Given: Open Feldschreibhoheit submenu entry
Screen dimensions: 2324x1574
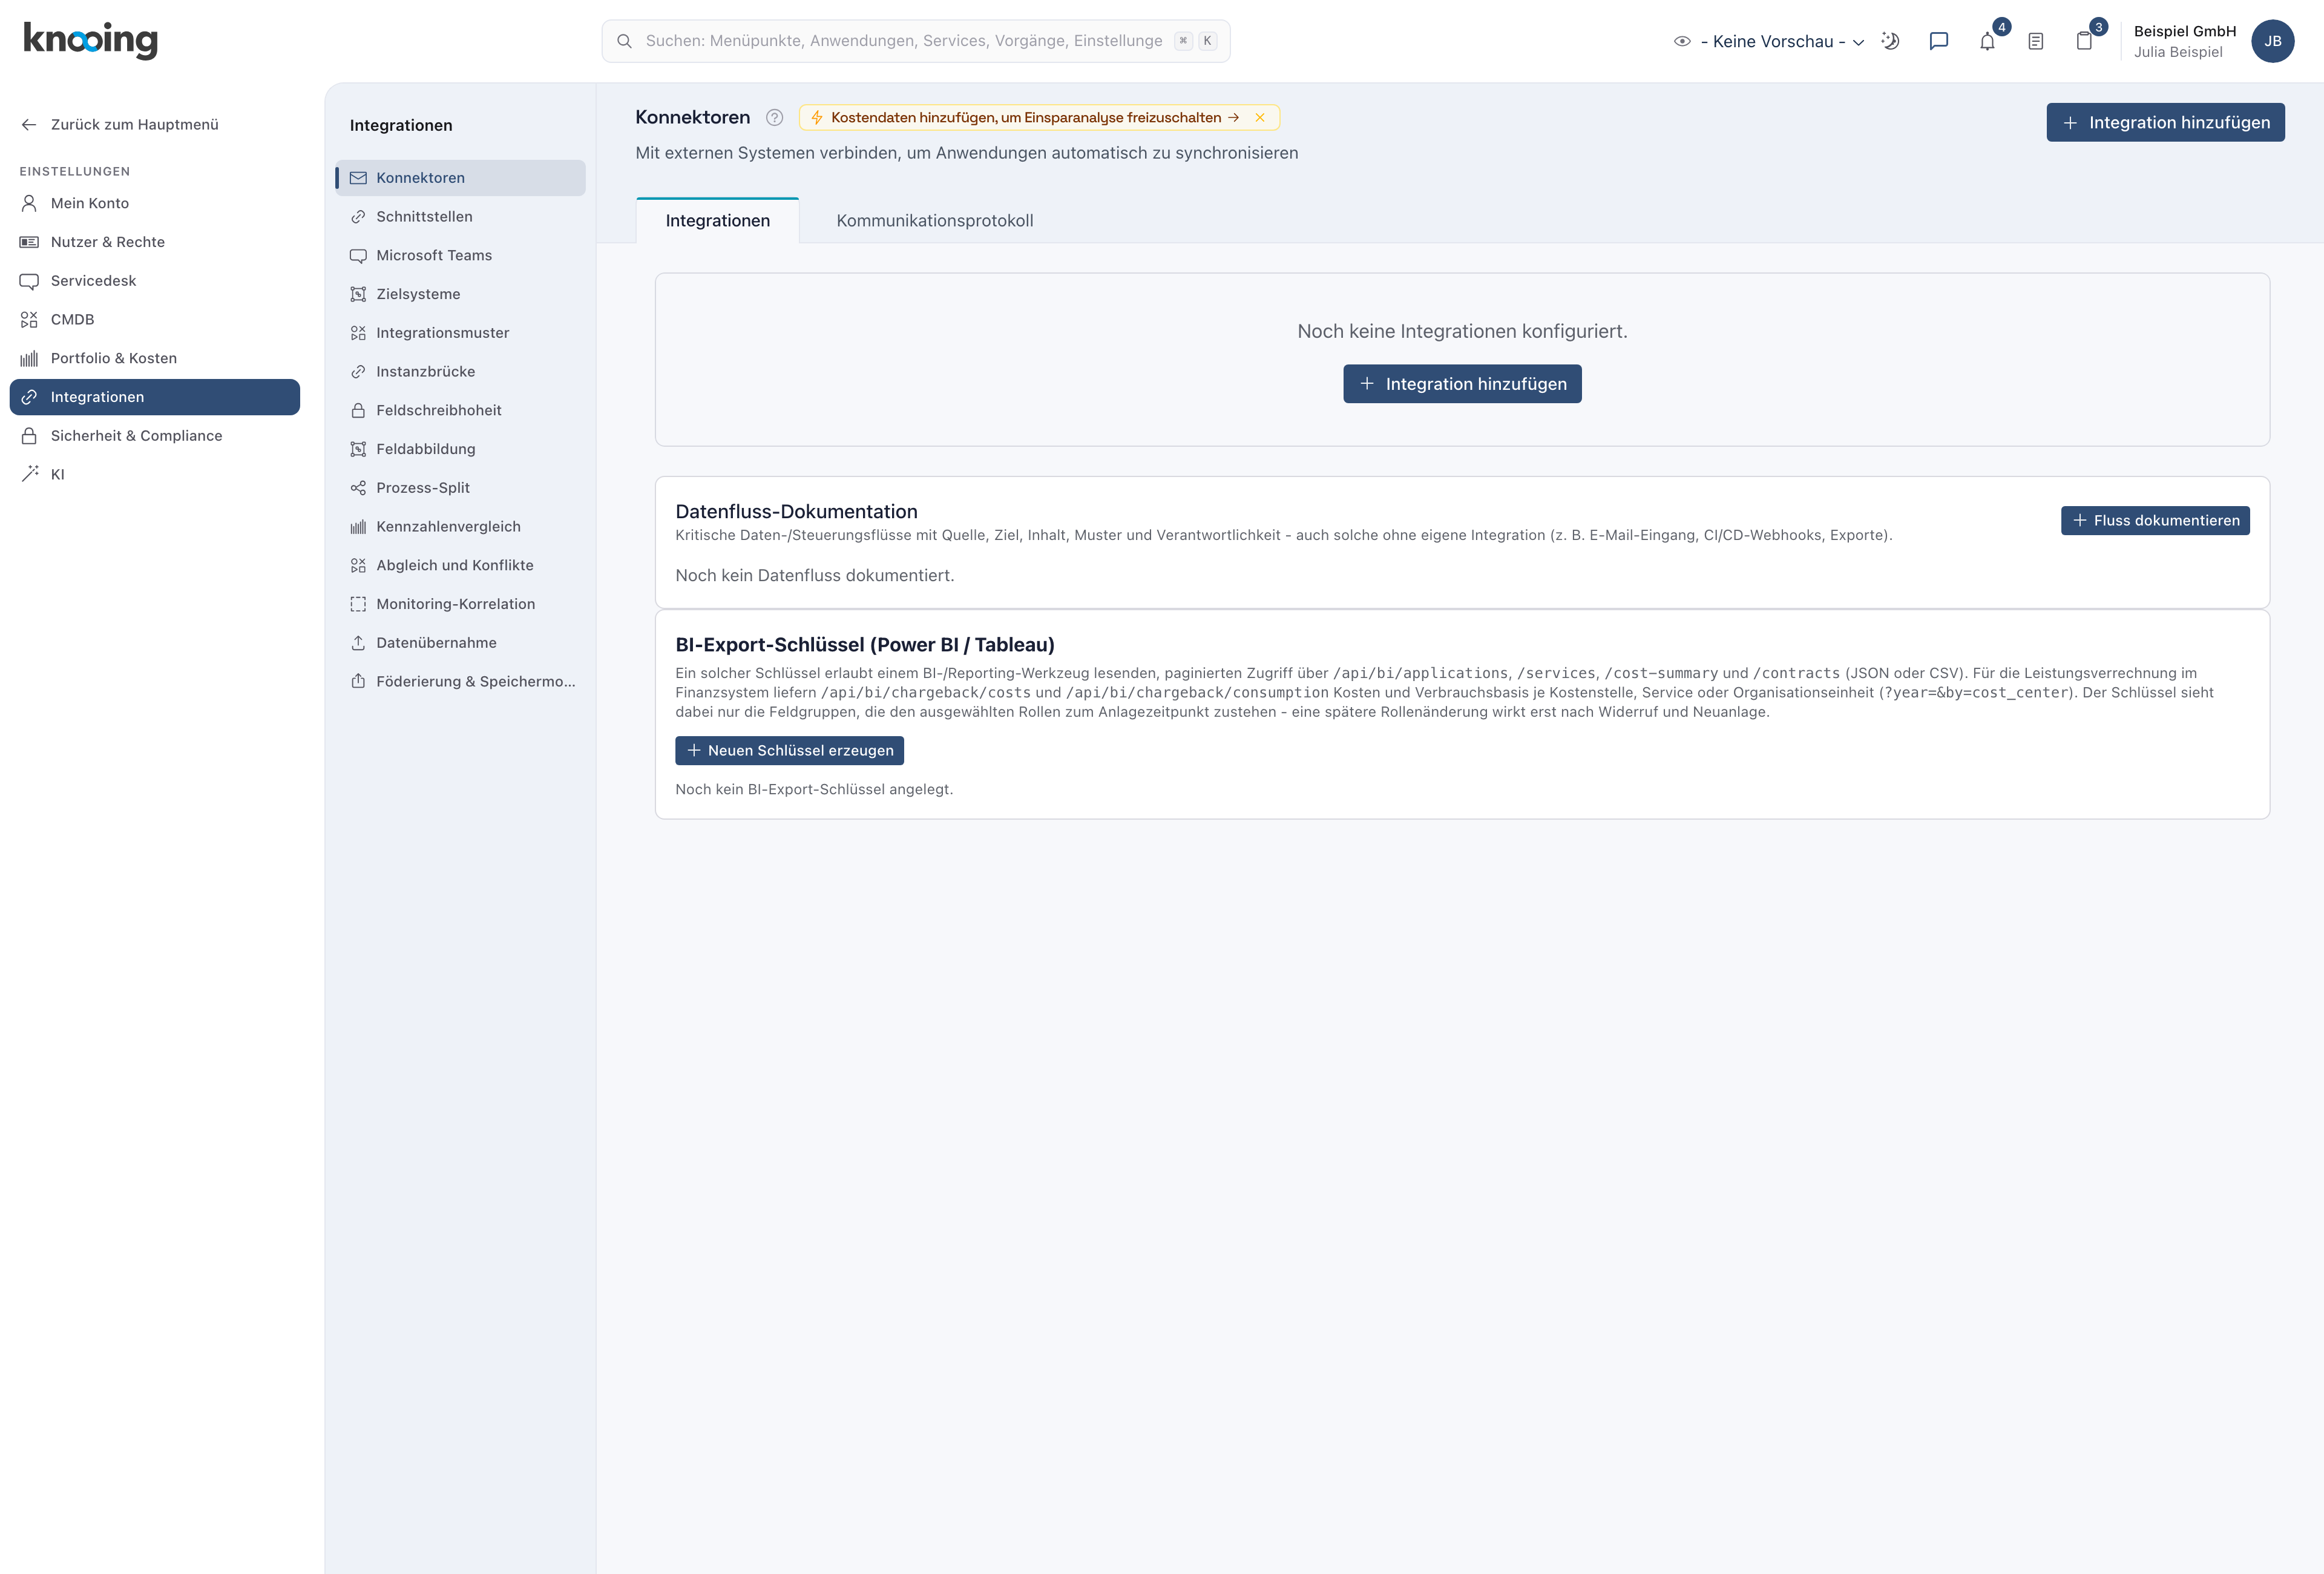Looking at the screenshot, I should point(460,410).
